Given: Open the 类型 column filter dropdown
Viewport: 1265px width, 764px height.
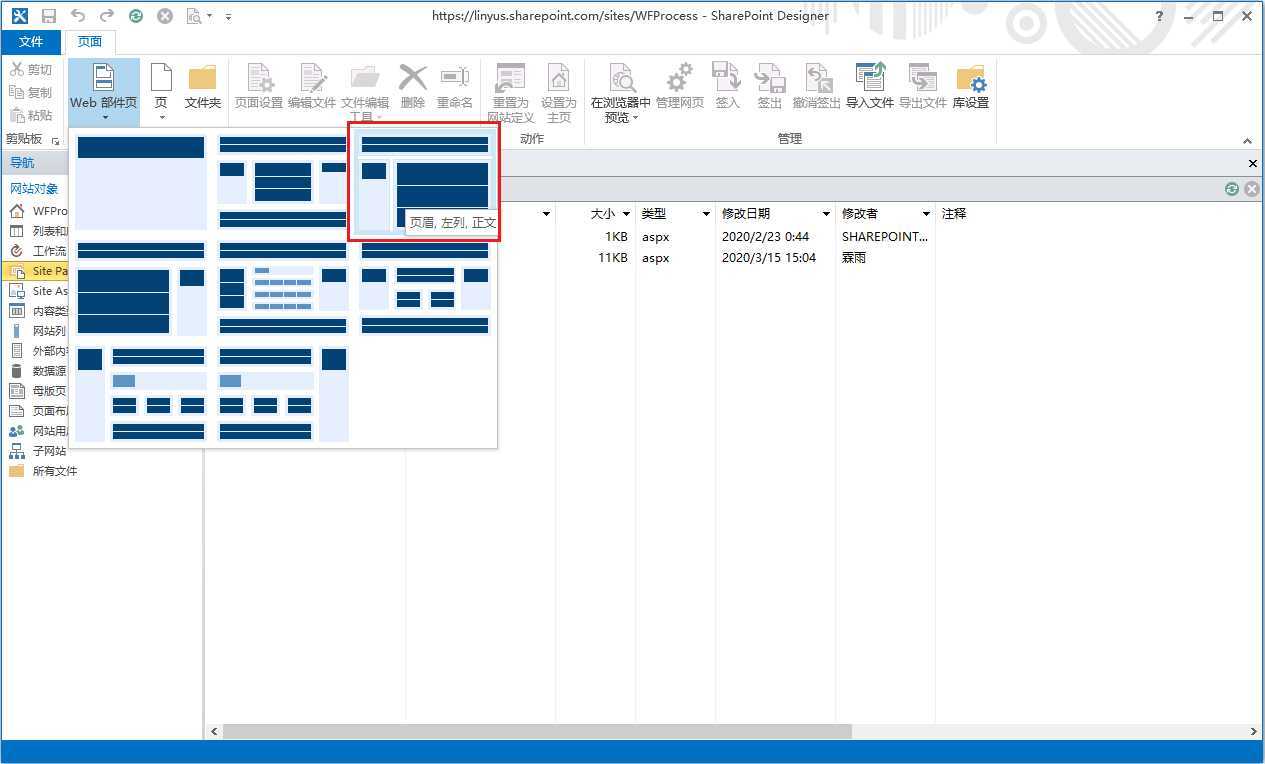Looking at the screenshot, I should tap(706, 214).
